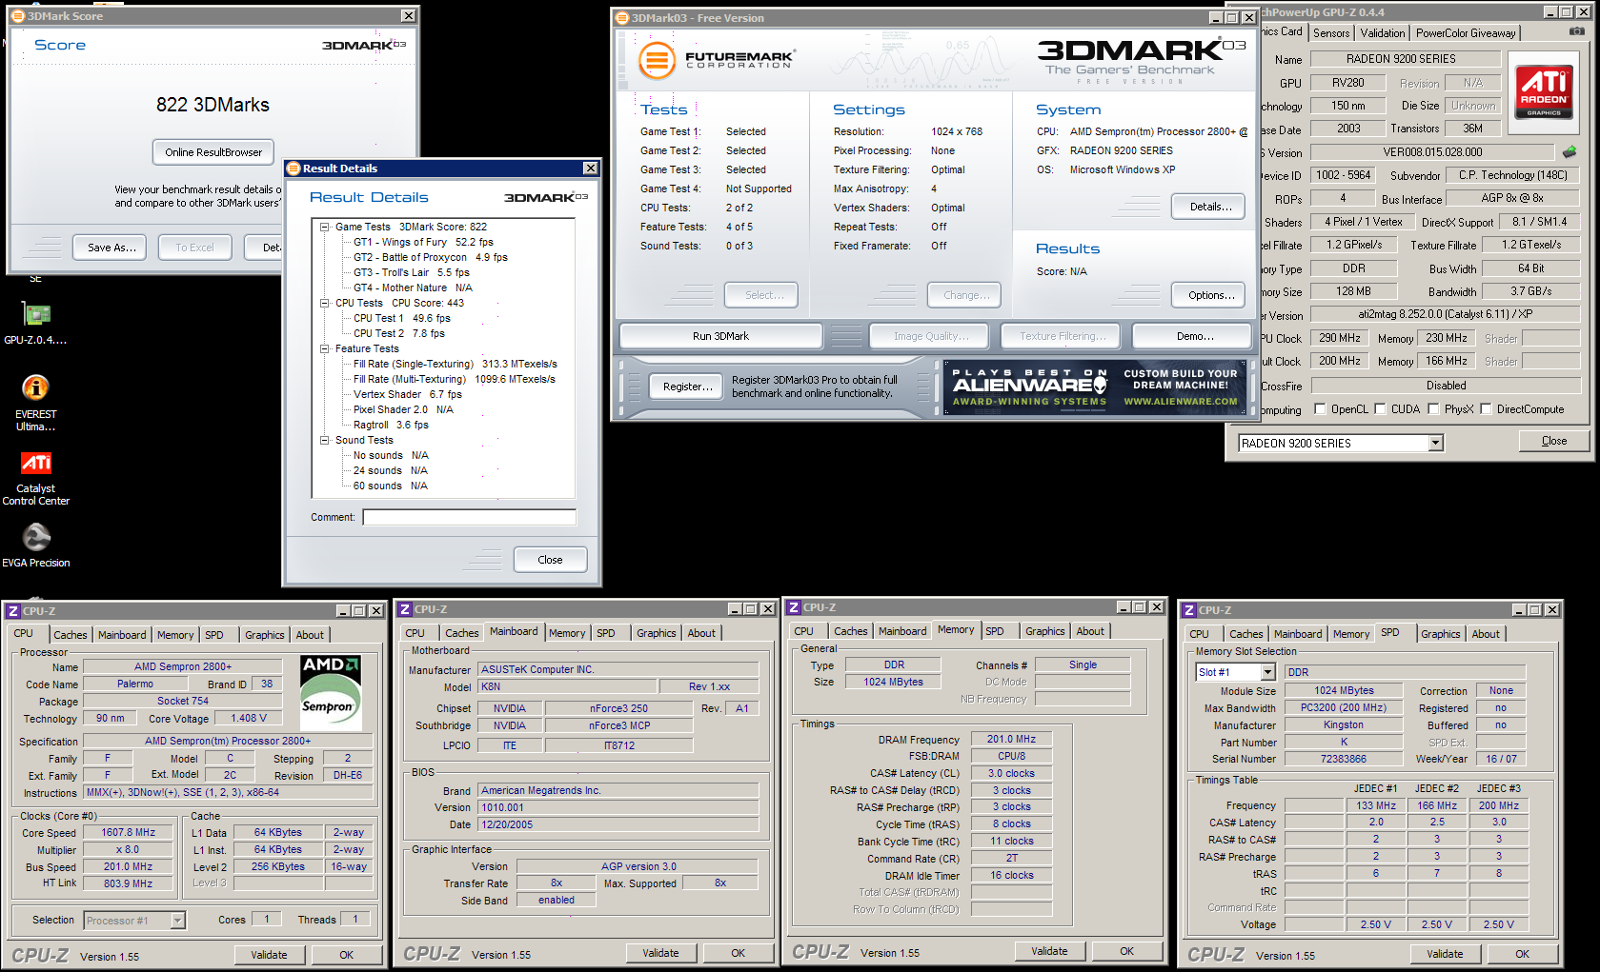
Task: Click the Fill Rate (Multi-Texturing) result row
Action: [x=454, y=379]
